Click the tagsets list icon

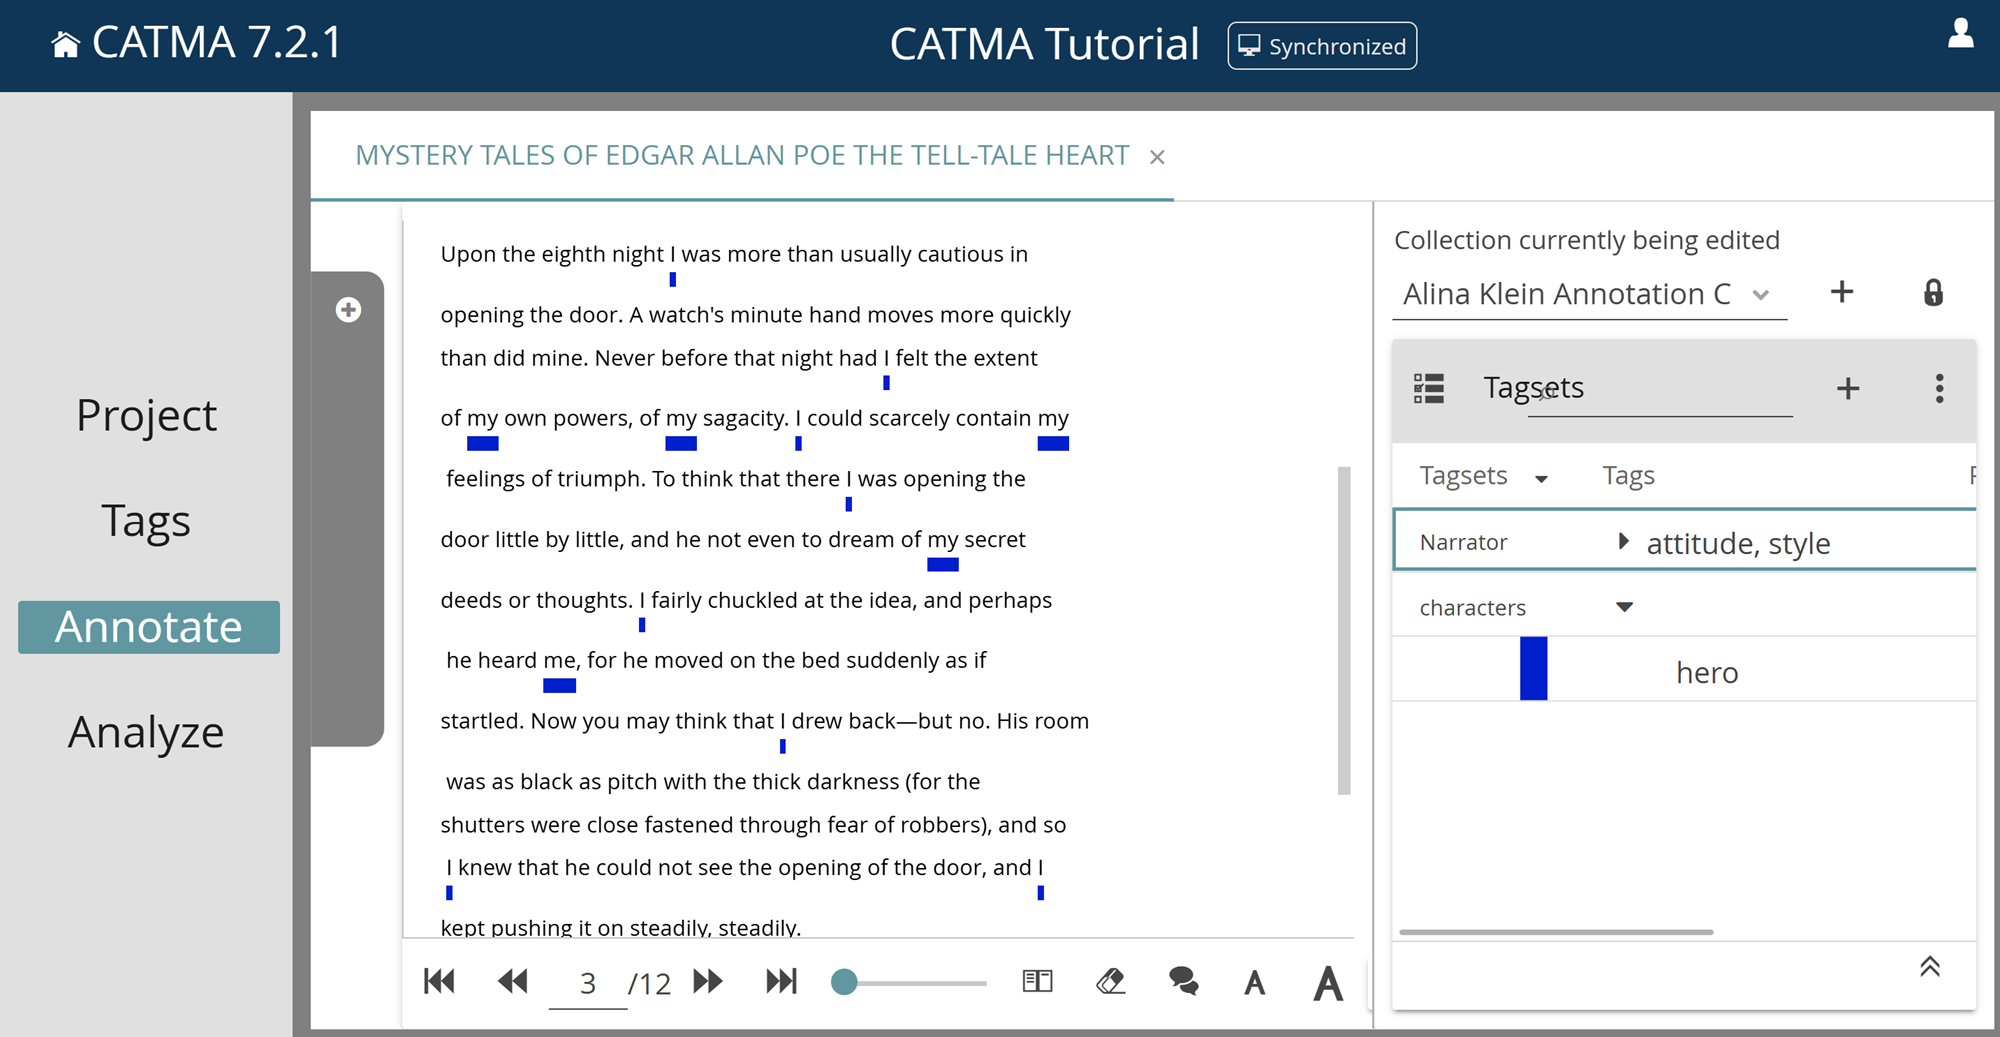1429,388
